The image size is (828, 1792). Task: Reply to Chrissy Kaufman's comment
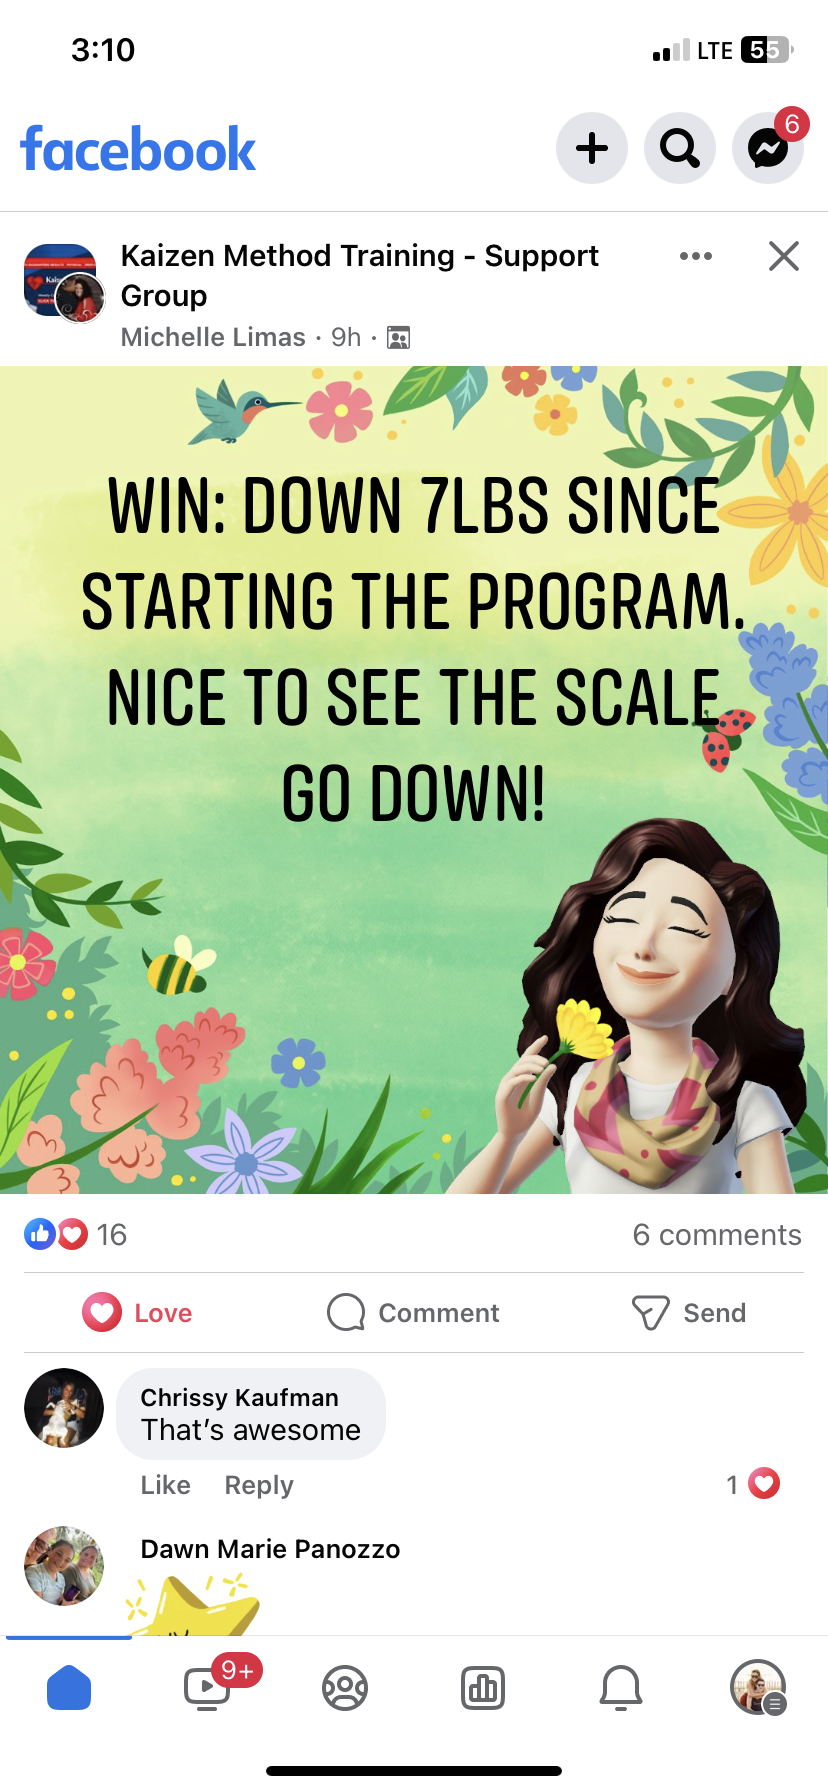259,1485
